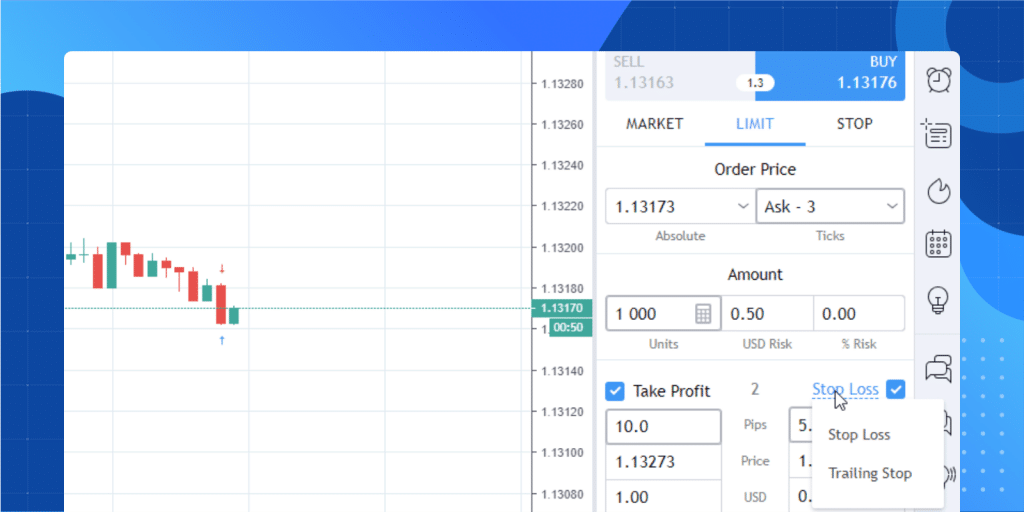This screenshot has width=1024, height=512.
Task: Click the 1.13080 price axis label
Action: pyautogui.click(x=562, y=494)
